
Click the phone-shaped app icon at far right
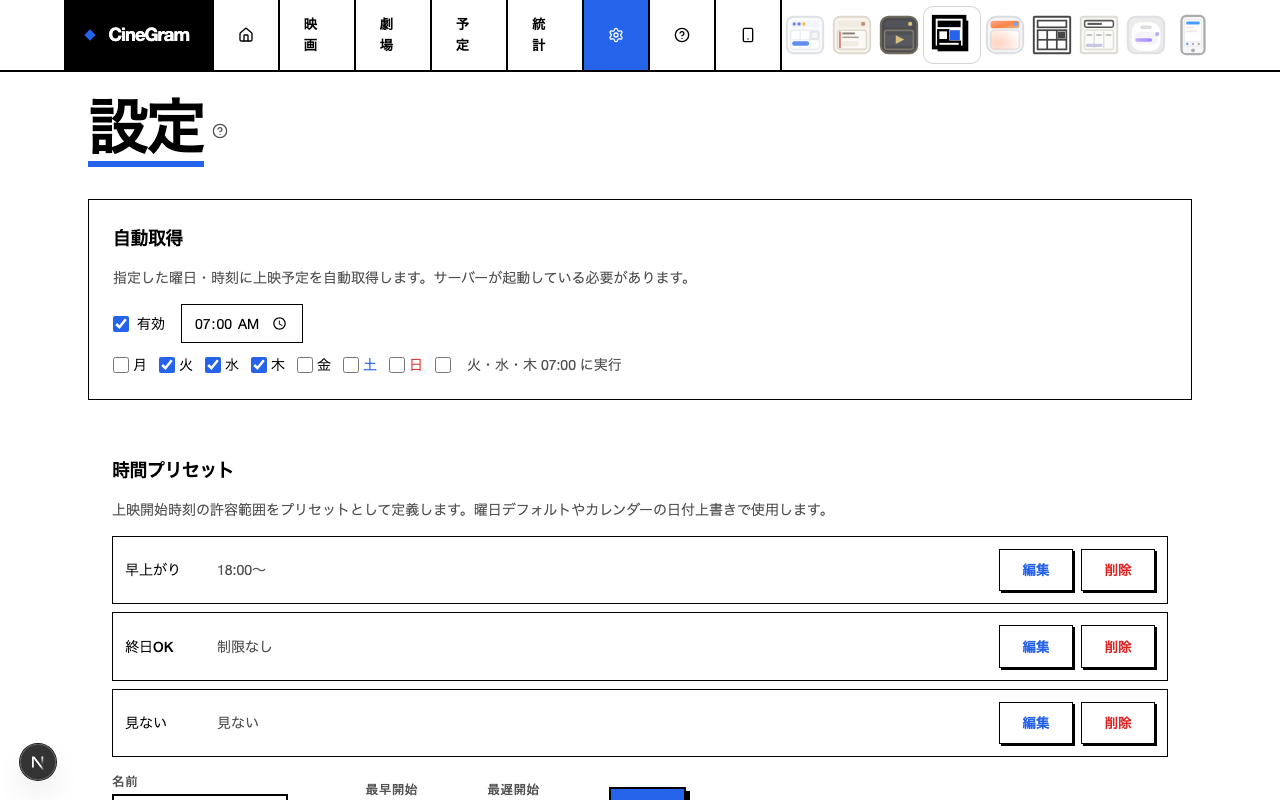tap(1192, 34)
